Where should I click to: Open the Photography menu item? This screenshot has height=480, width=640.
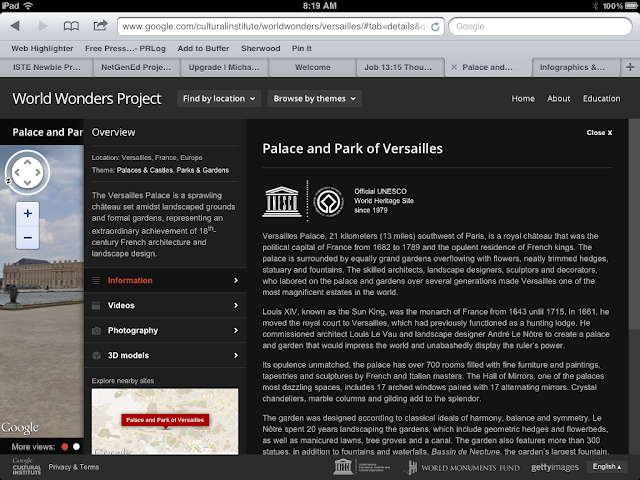(165, 330)
